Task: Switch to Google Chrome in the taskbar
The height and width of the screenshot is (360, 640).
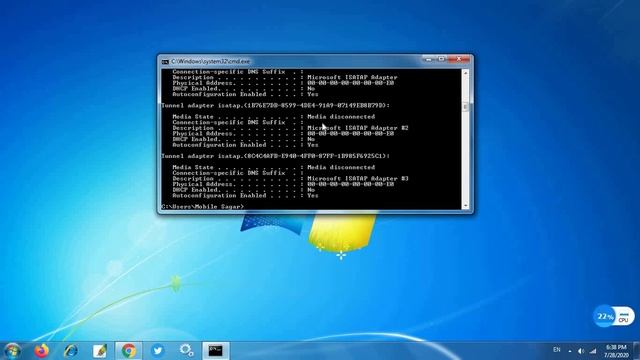Action: 129,351
